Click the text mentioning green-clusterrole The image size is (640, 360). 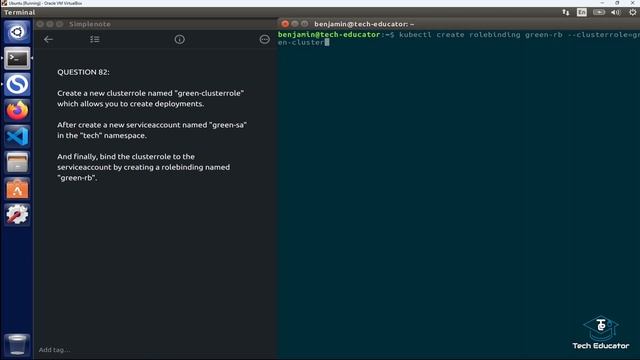pyautogui.click(x=151, y=98)
